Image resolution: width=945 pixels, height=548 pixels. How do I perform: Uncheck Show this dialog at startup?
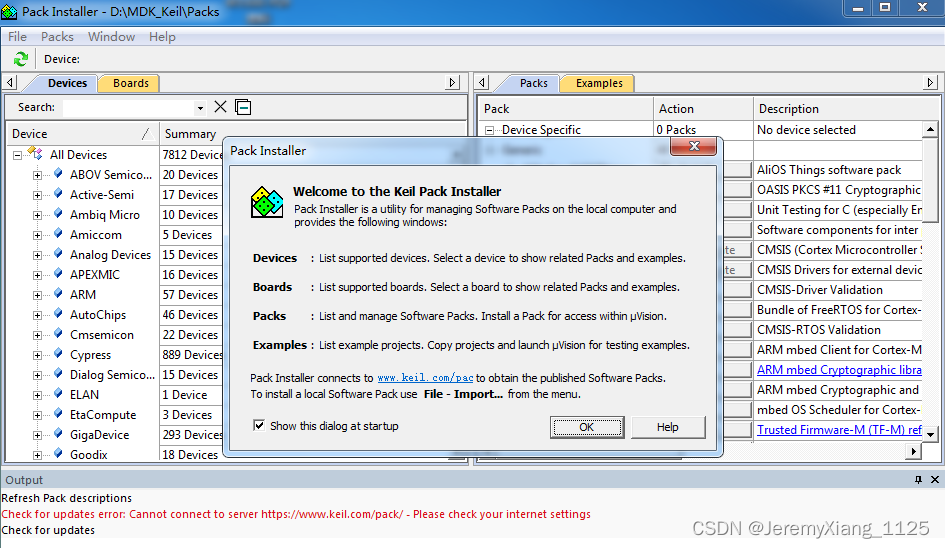coord(259,426)
